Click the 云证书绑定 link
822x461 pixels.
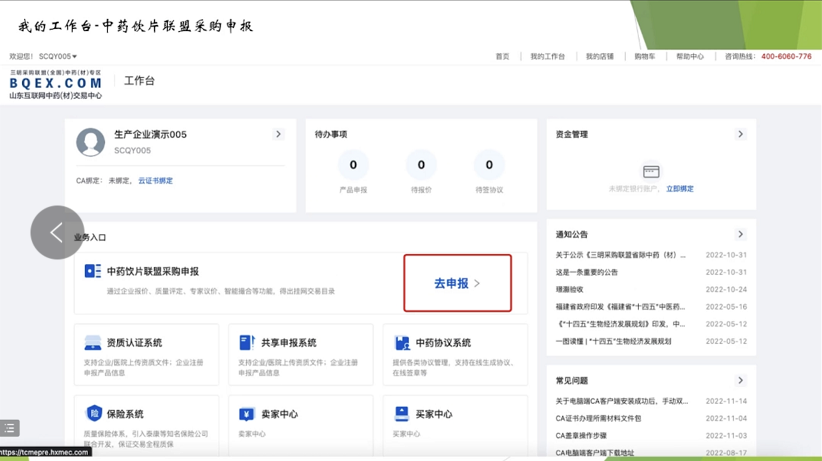point(155,181)
